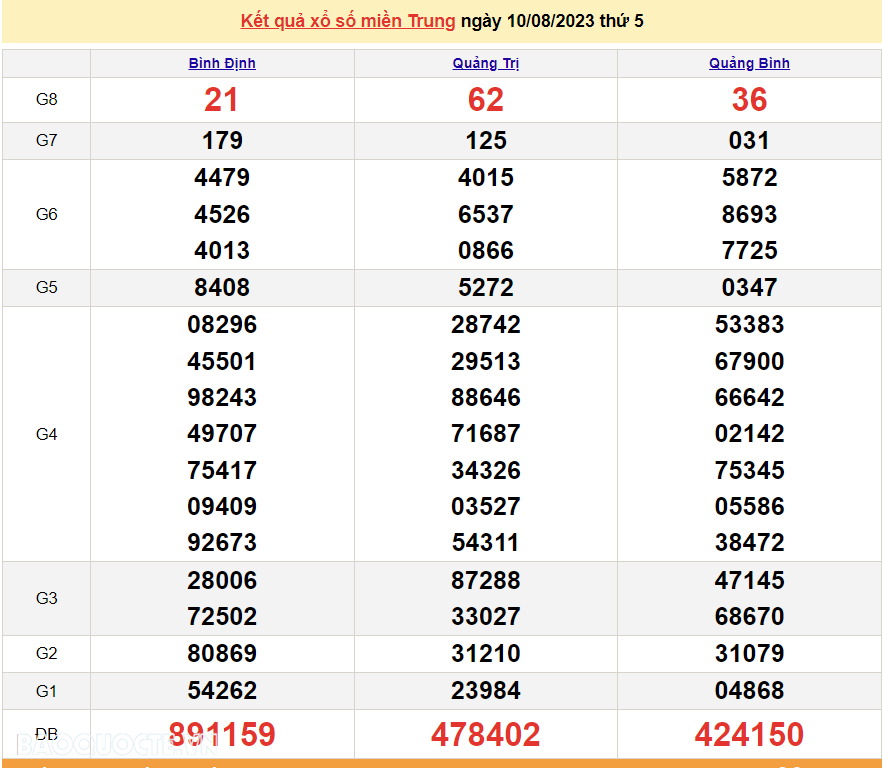The image size is (883, 768).
Task: Click the G1 row label
Action: click(46, 691)
